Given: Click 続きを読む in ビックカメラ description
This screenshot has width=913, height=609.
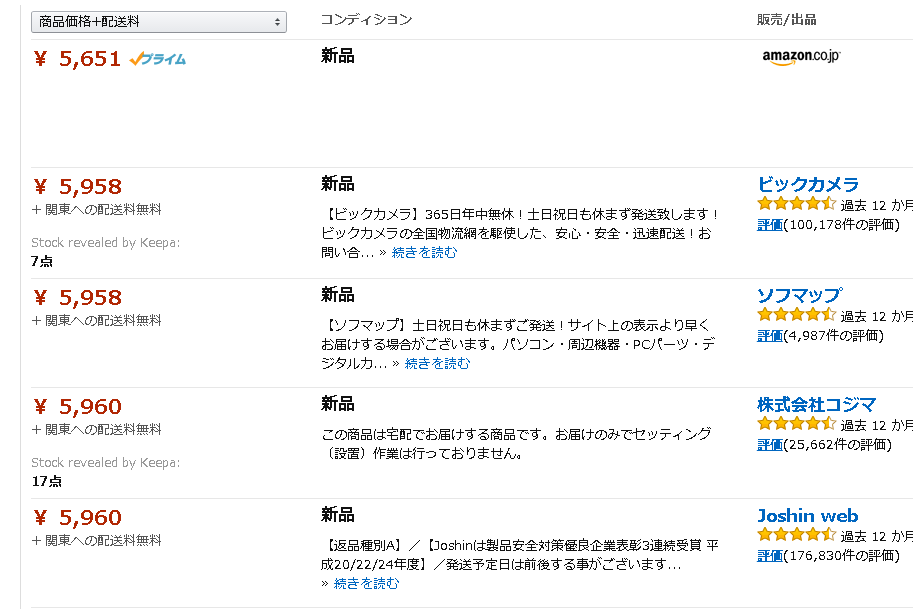Looking at the screenshot, I should point(424,253).
